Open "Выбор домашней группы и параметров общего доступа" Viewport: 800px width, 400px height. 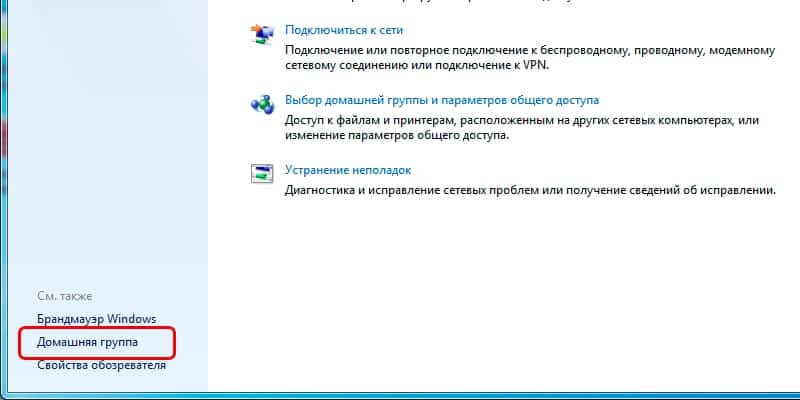[x=442, y=100]
